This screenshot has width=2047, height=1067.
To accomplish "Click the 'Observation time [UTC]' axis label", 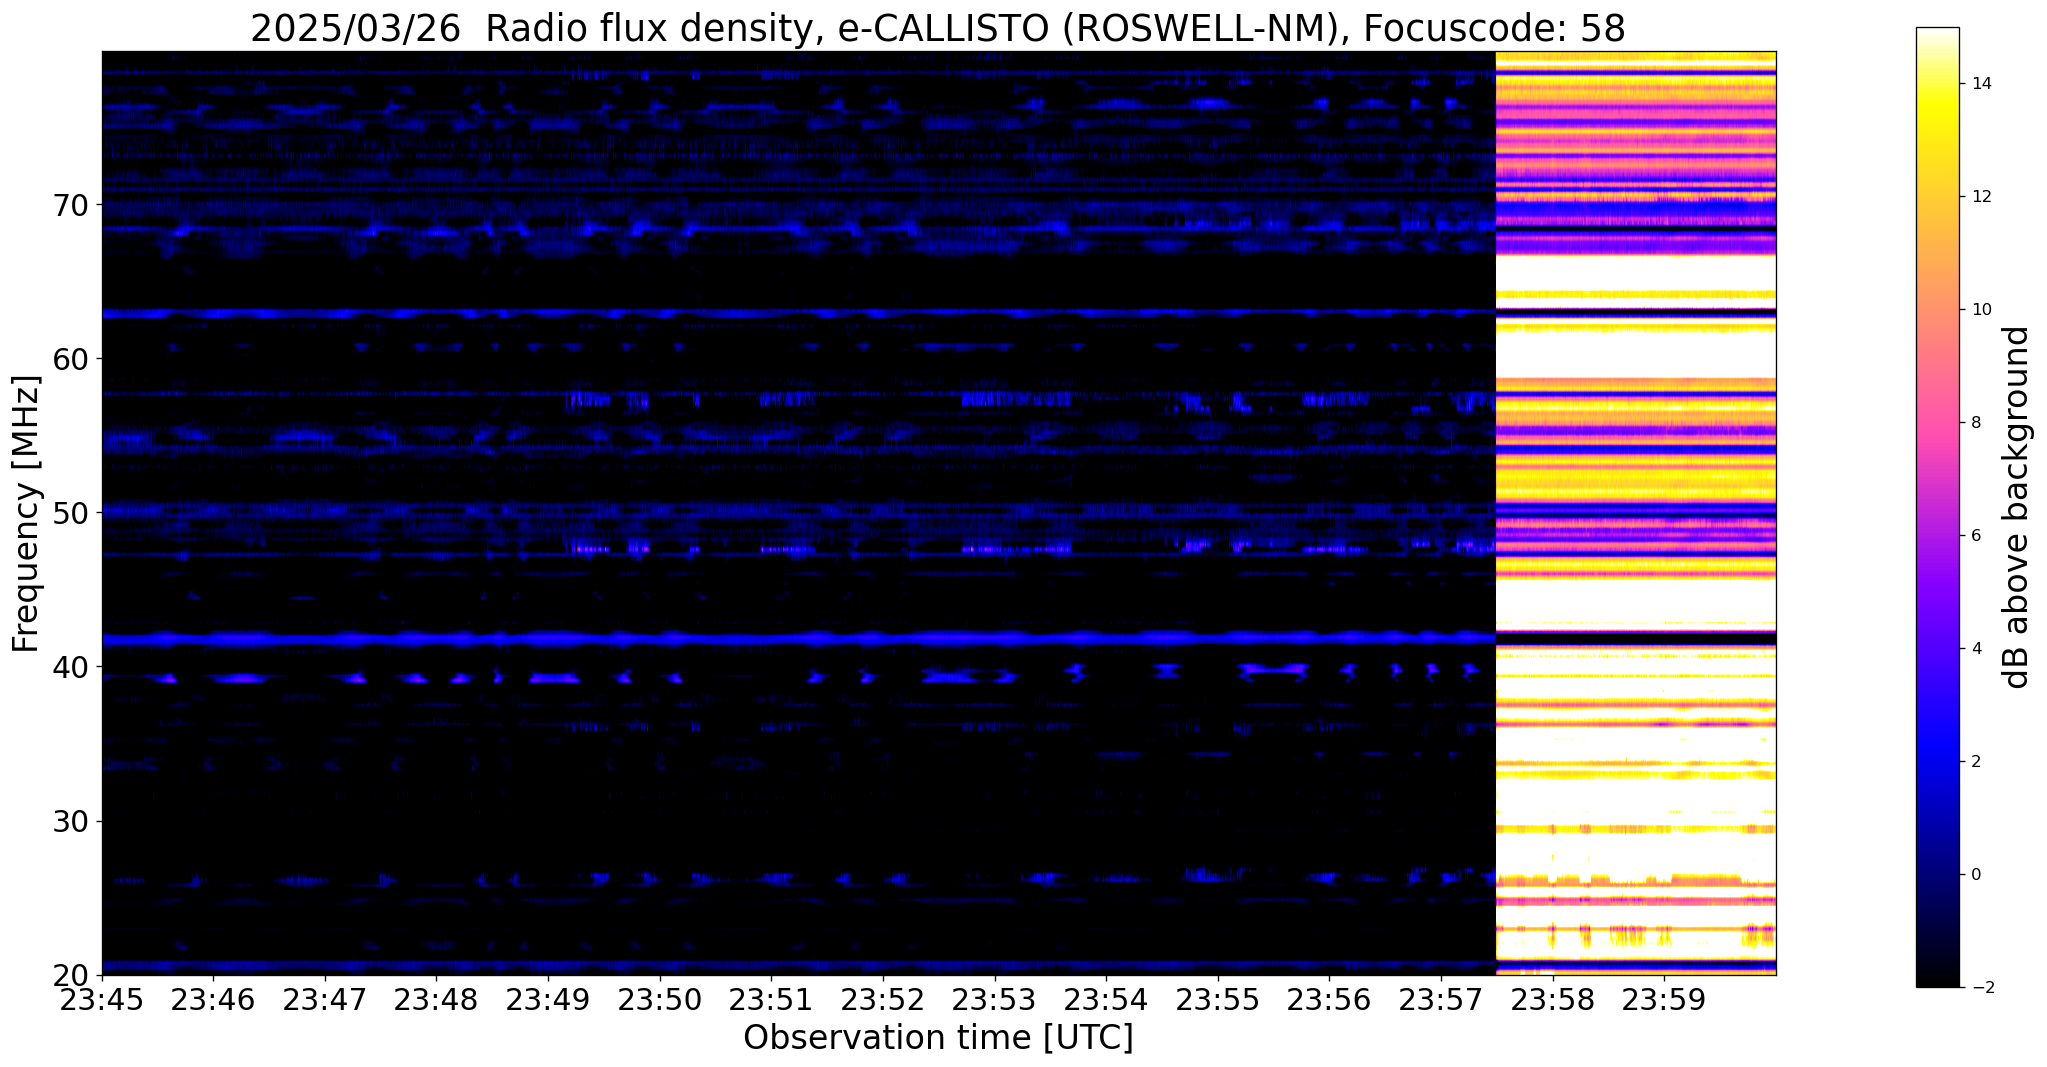I will 938,1037.
